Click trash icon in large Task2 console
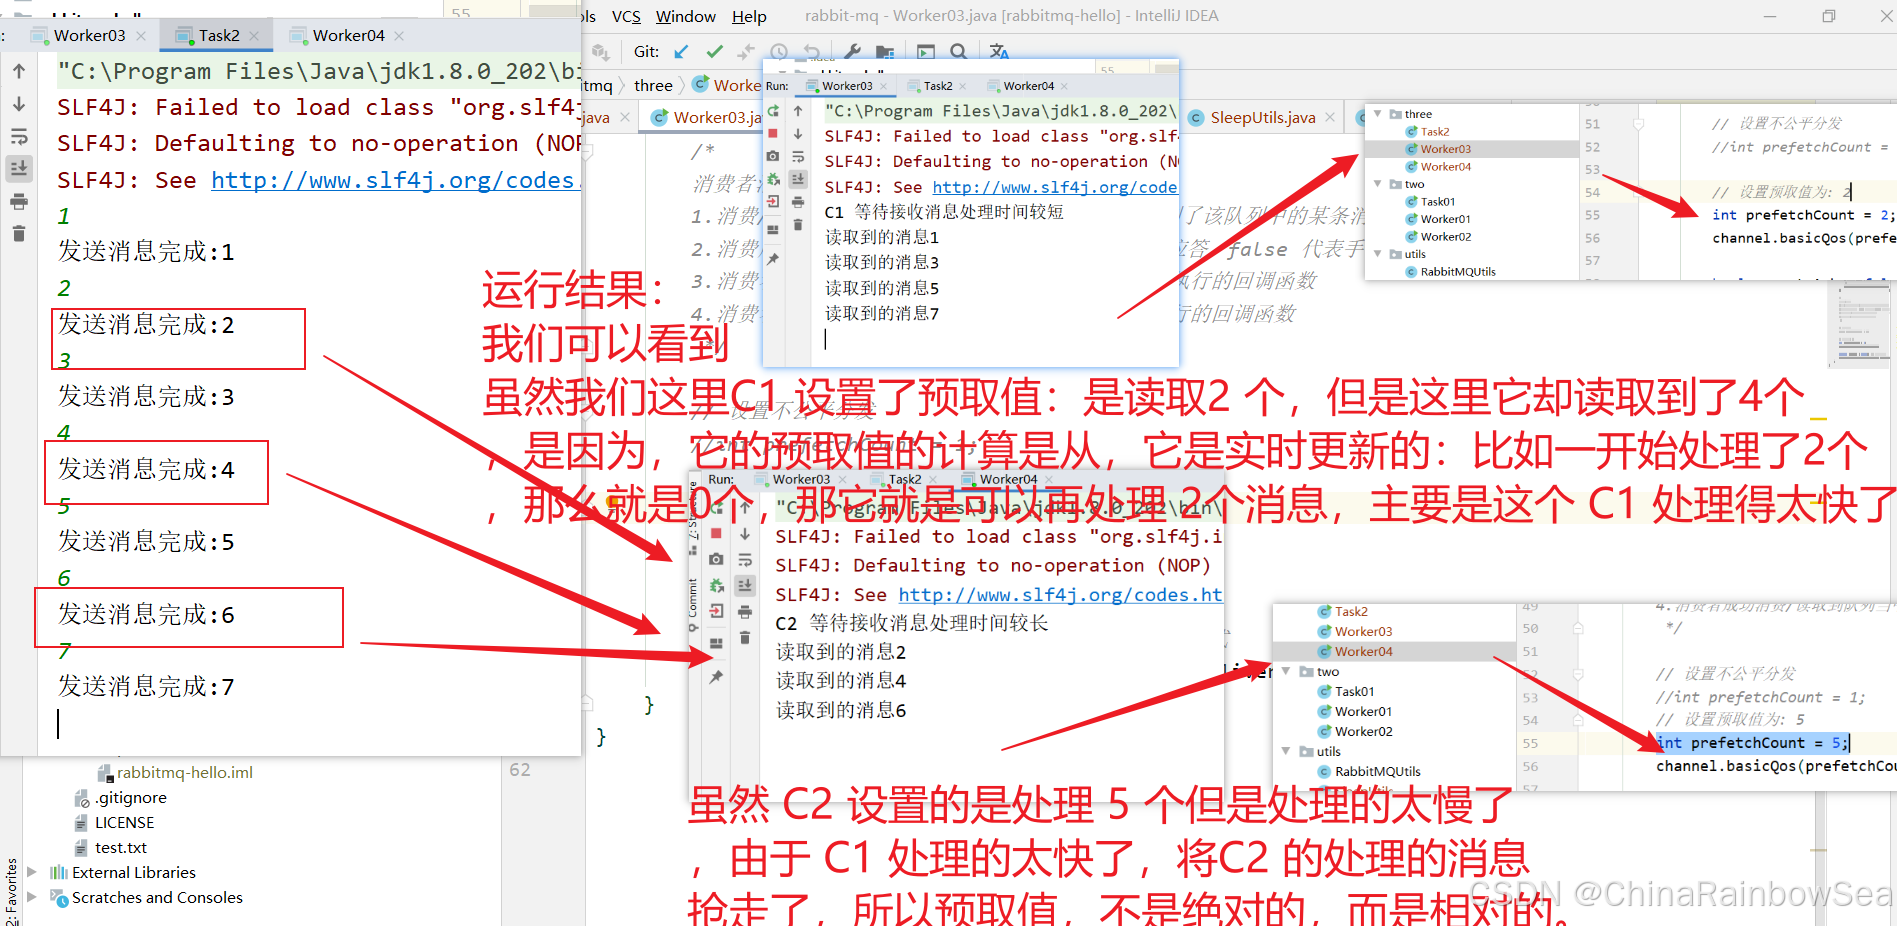1897x926 pixels. pyautogui.click(x=19, y=234)
